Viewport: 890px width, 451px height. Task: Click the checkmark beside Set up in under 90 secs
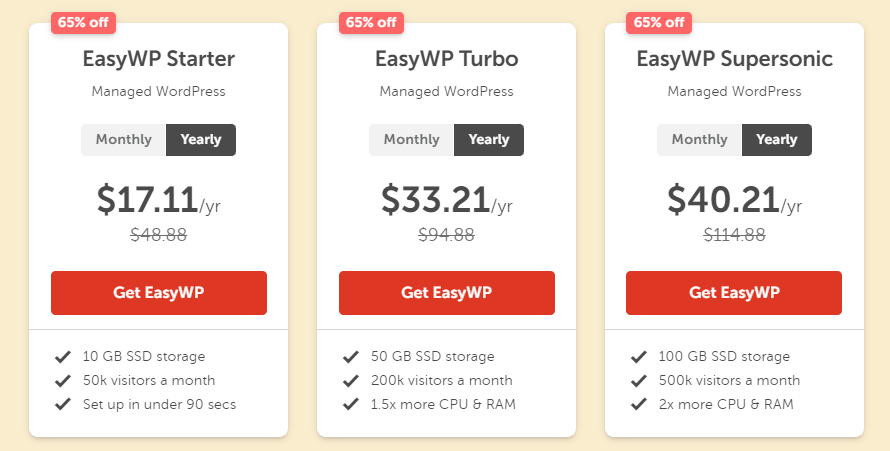point(62,404)
